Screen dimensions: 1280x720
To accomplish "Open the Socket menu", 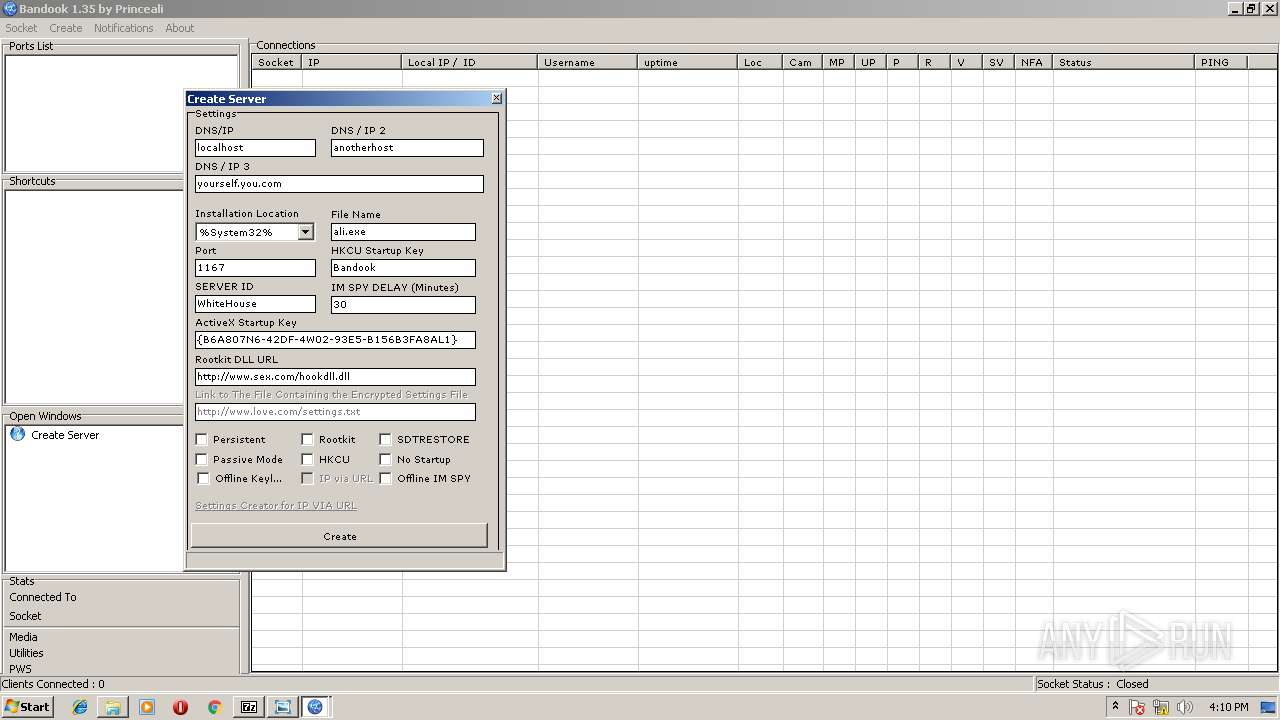I will 21,28.
